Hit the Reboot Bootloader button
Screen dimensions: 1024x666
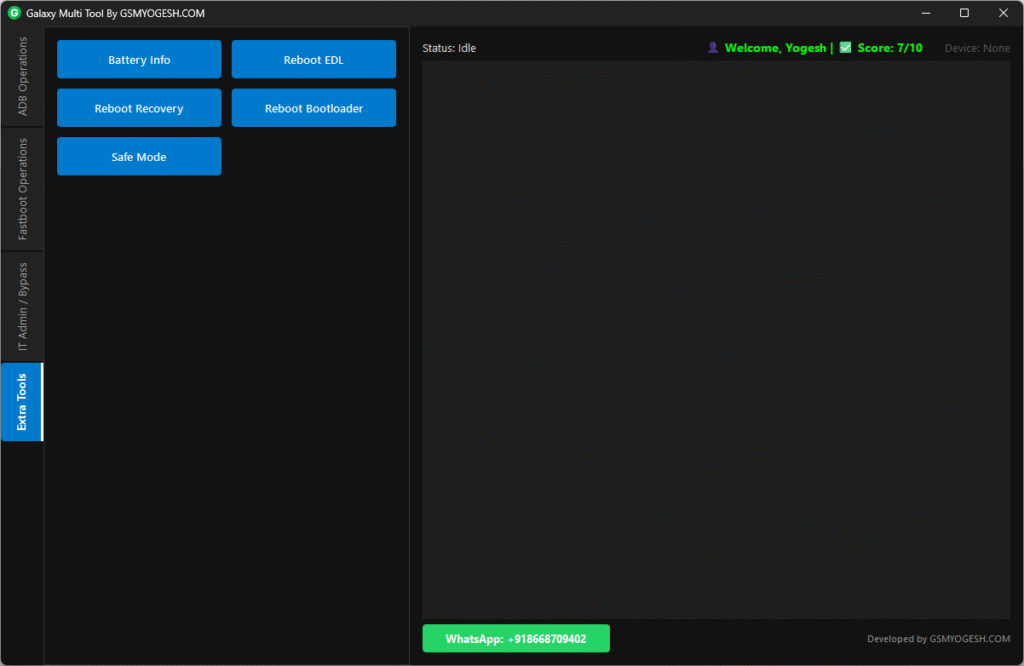click(x=313, y=109)
